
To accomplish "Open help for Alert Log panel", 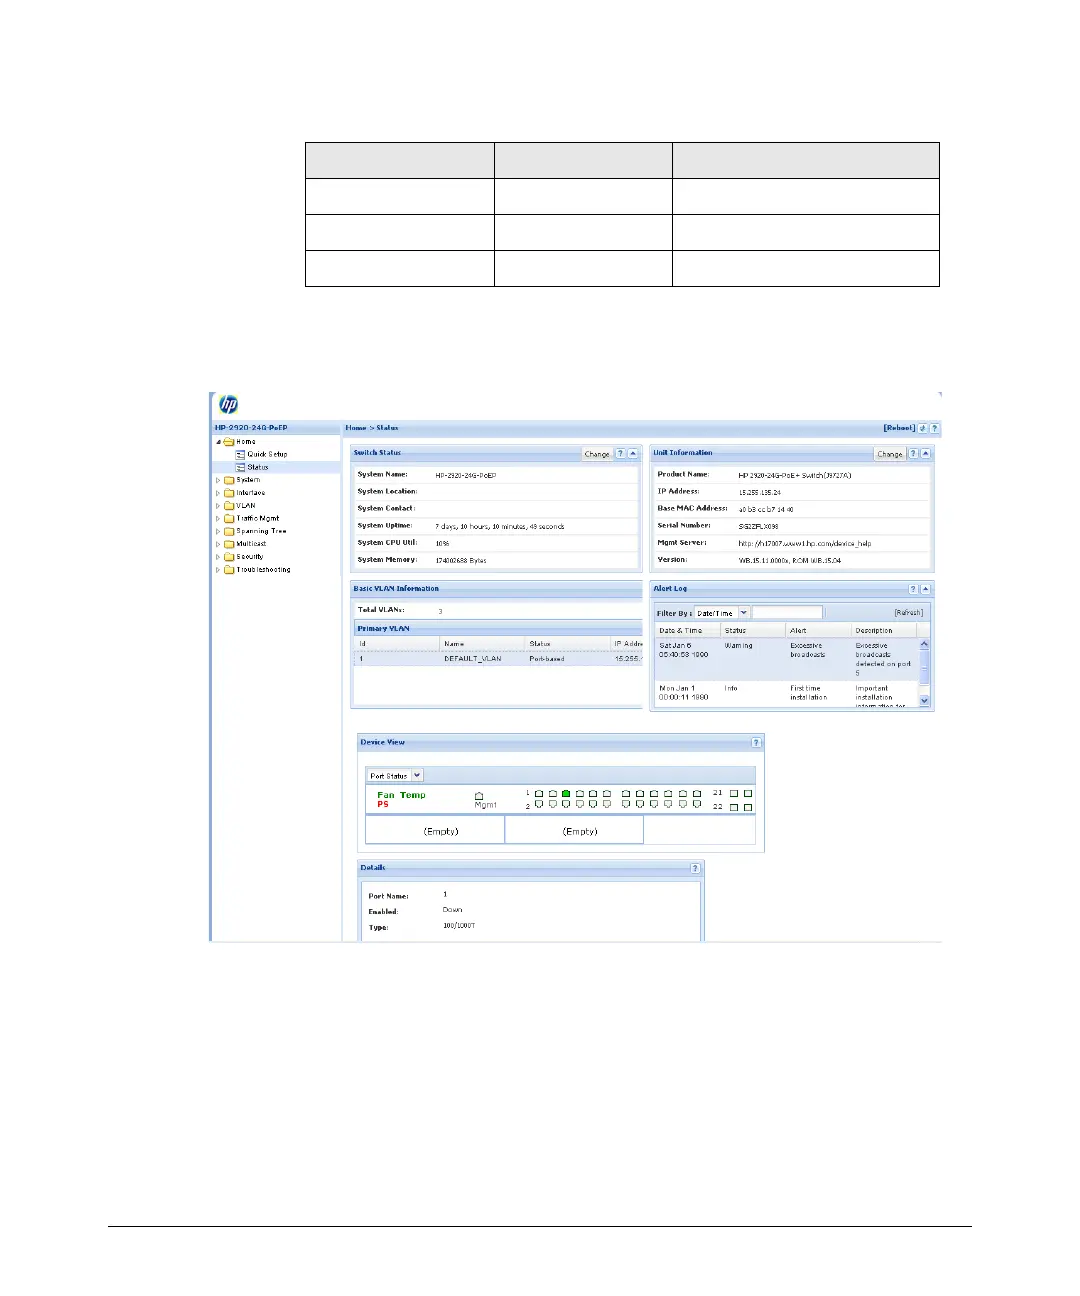I will click(913, 589).
